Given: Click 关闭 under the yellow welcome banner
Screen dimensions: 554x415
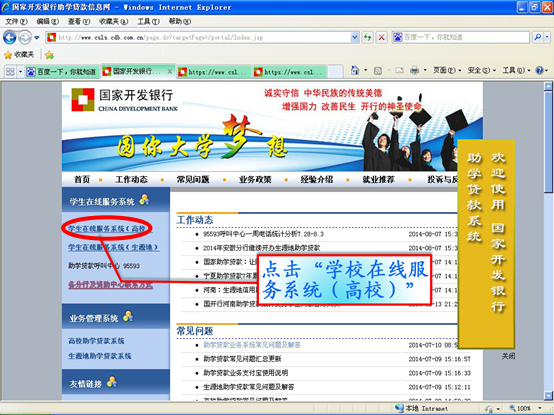Looking at the screenshot, I should [508, 356].
